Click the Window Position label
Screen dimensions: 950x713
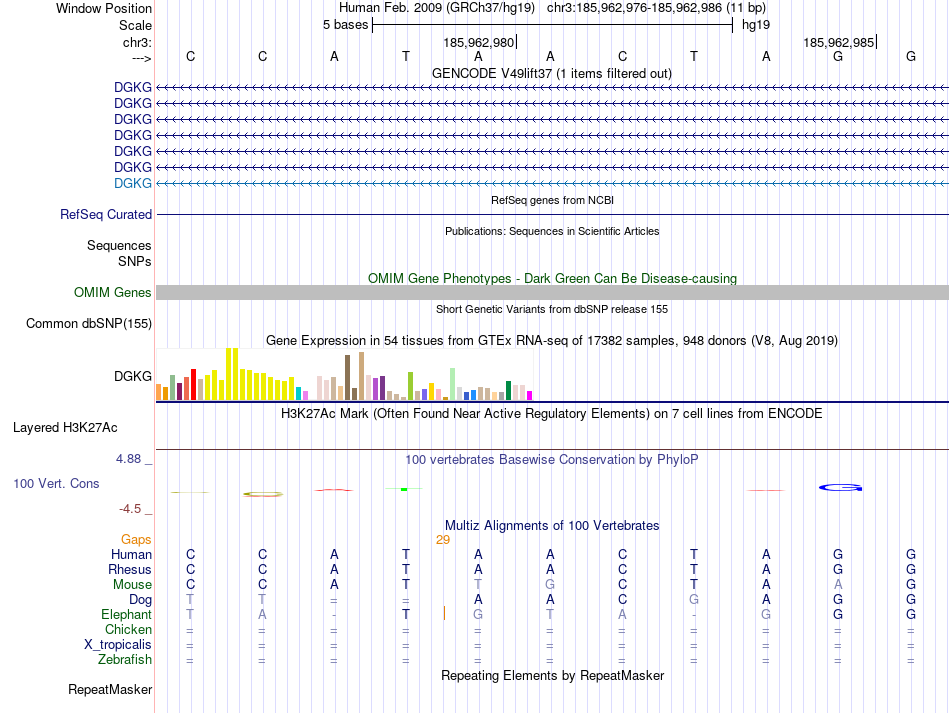click(x=104, y=8)
